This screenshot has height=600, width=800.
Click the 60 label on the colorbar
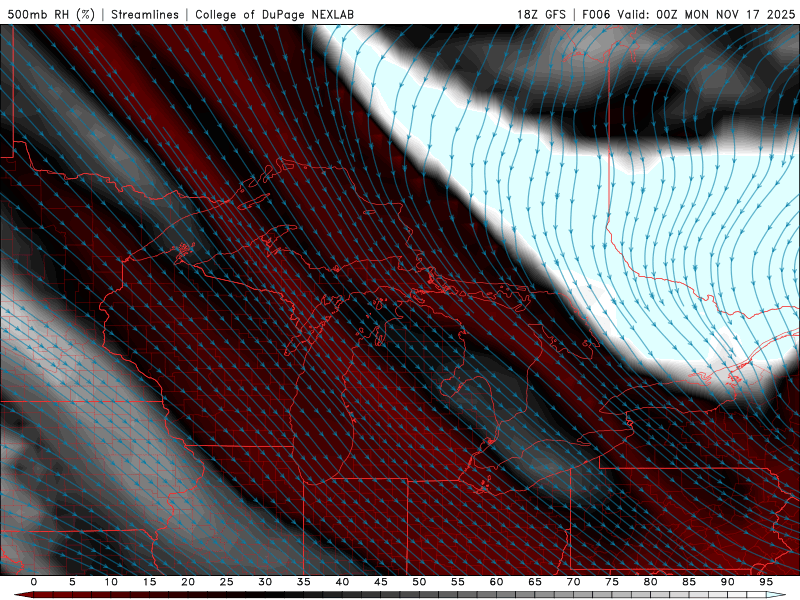[x=496, y=582]
